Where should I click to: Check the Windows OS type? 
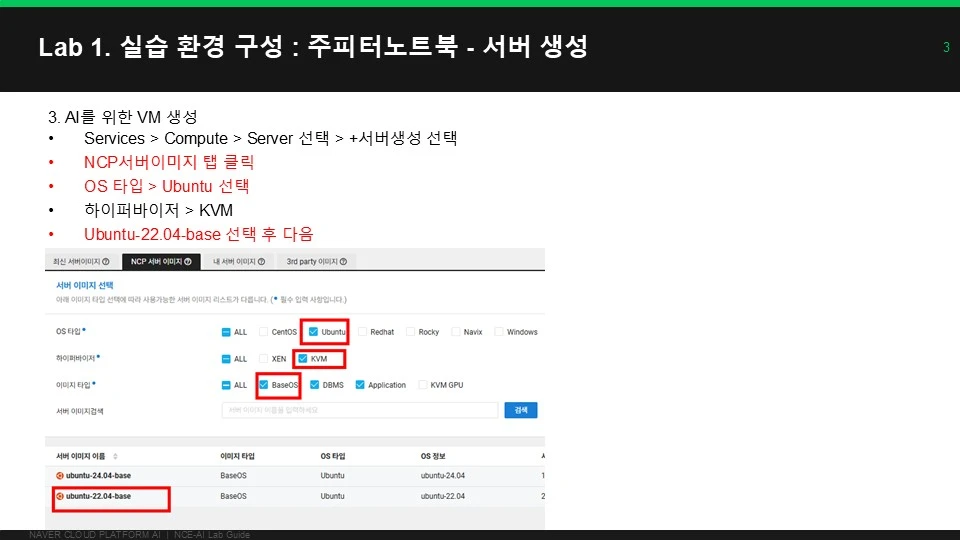point(499,332)
